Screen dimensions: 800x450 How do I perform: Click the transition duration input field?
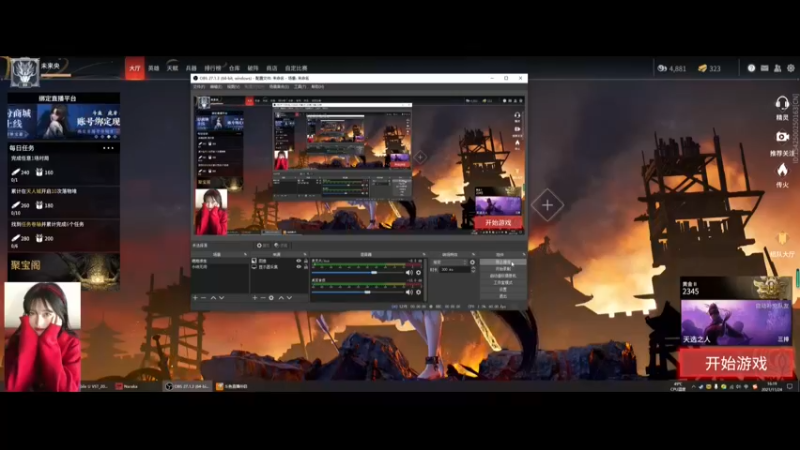[x=454, y=269]
